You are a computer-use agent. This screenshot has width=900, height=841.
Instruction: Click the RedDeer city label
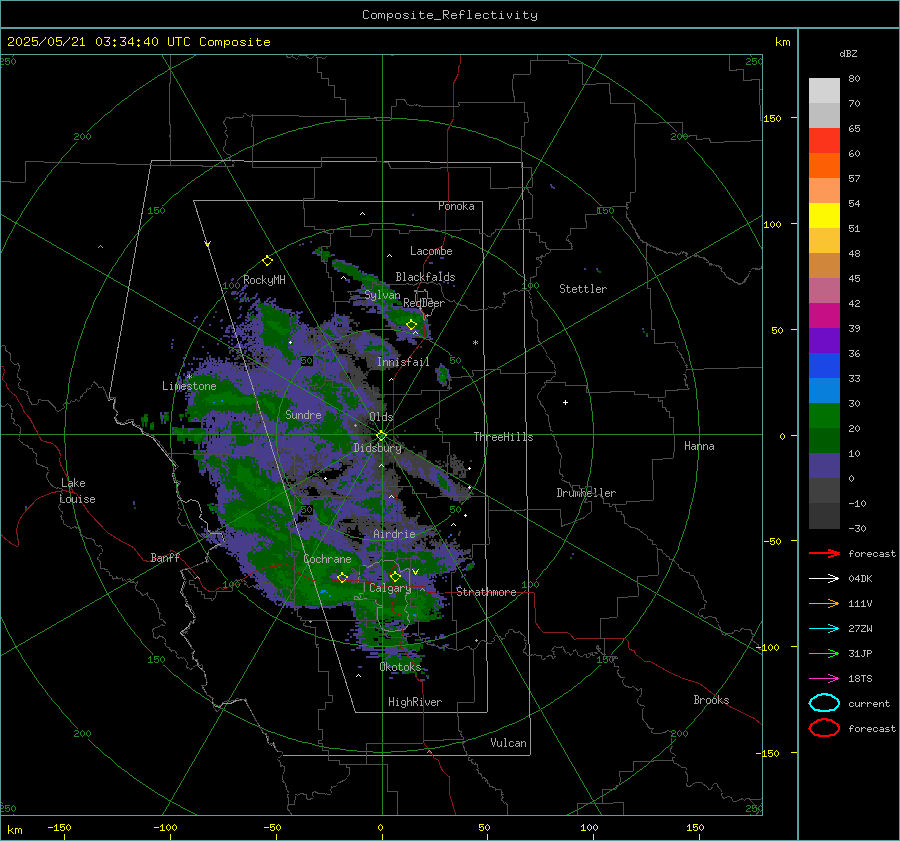pos(424,303)
